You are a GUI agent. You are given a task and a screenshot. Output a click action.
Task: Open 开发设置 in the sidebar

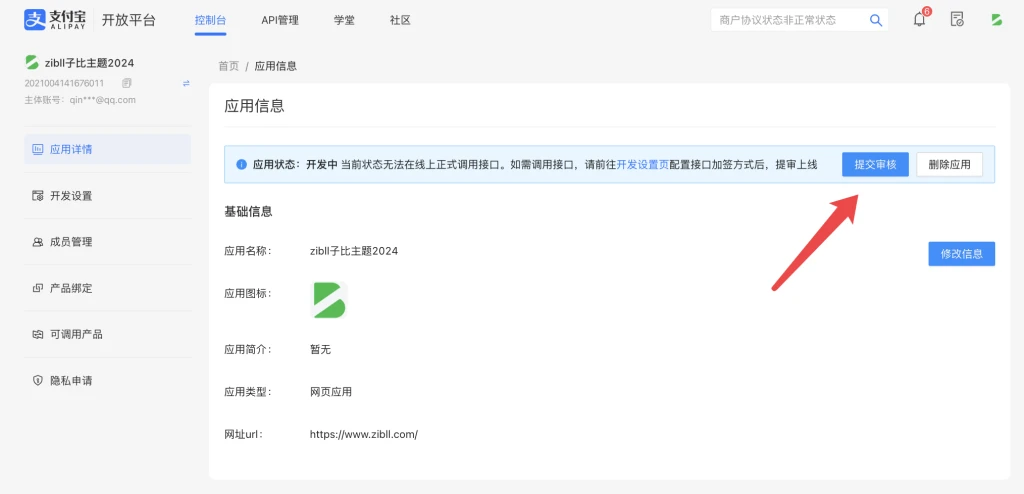[x=71, y=196]
